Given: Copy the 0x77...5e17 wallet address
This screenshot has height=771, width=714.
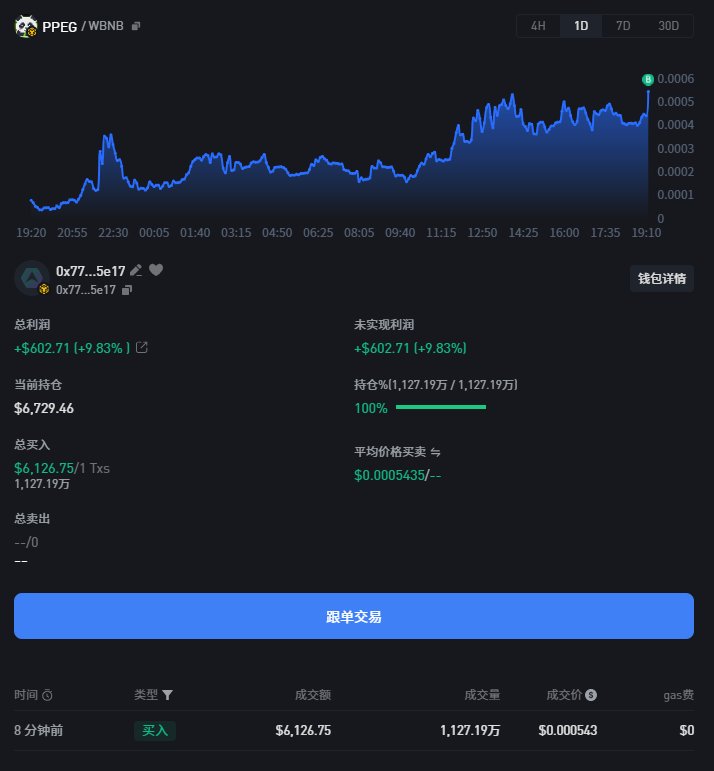Looking at the screenshot, I should (127, 290).
